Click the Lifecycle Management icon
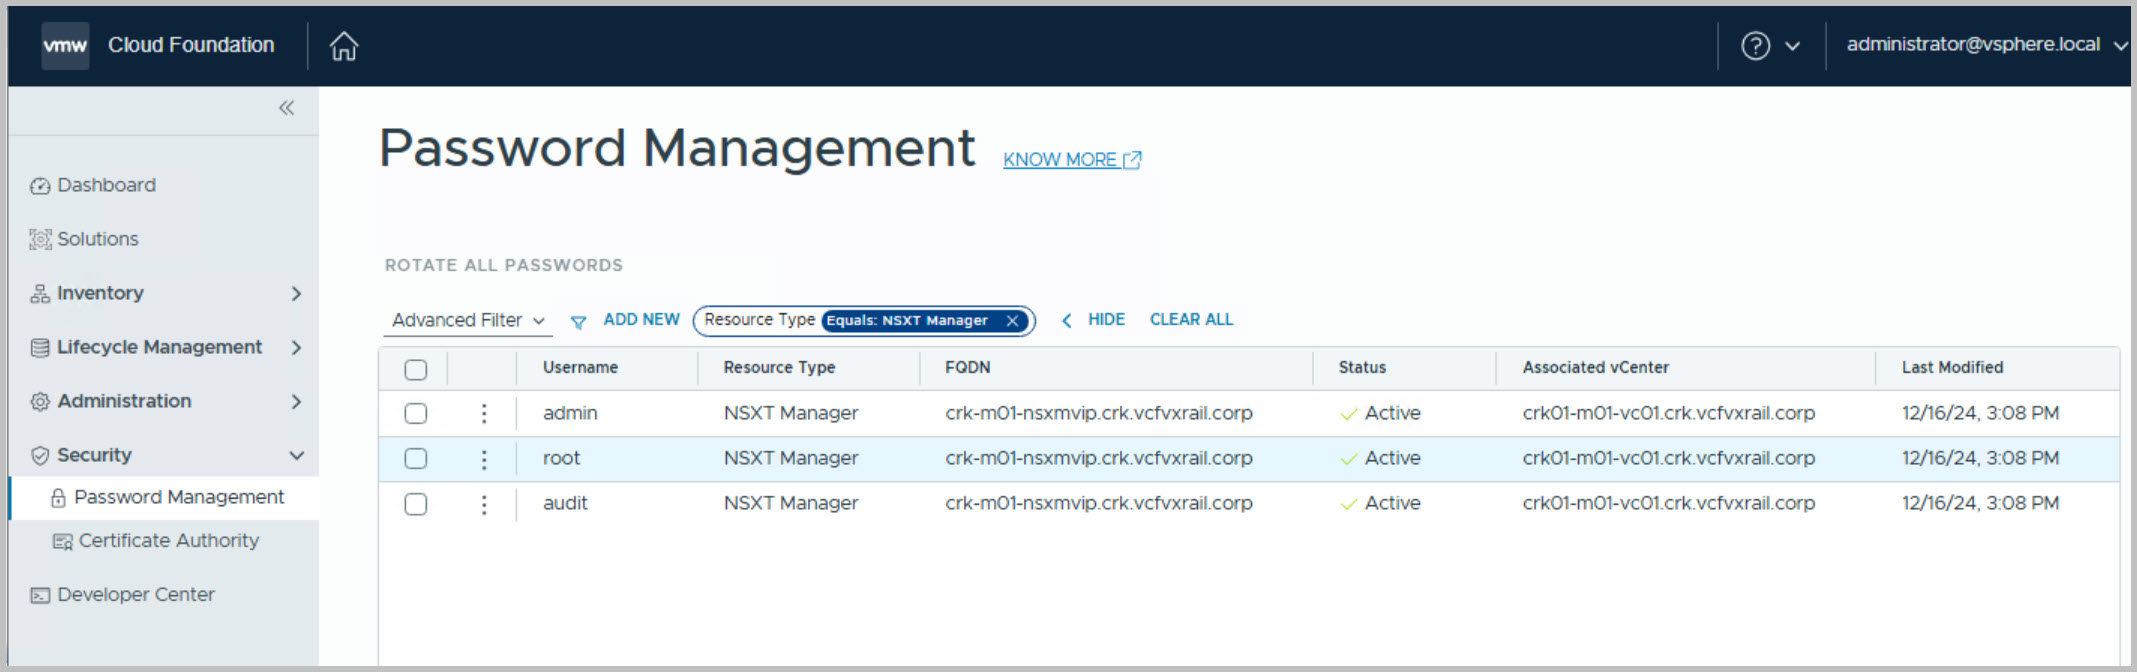The image size is (2137, 672). (x=40, y=348)
